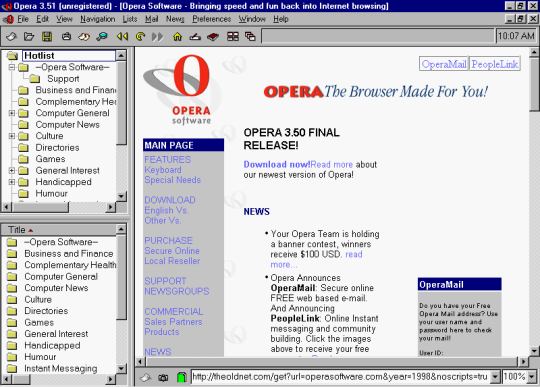Screen dimensions: 540x387
Task: Click the green document mode icon
Action: pyautogui.click(x=181, y=377)
